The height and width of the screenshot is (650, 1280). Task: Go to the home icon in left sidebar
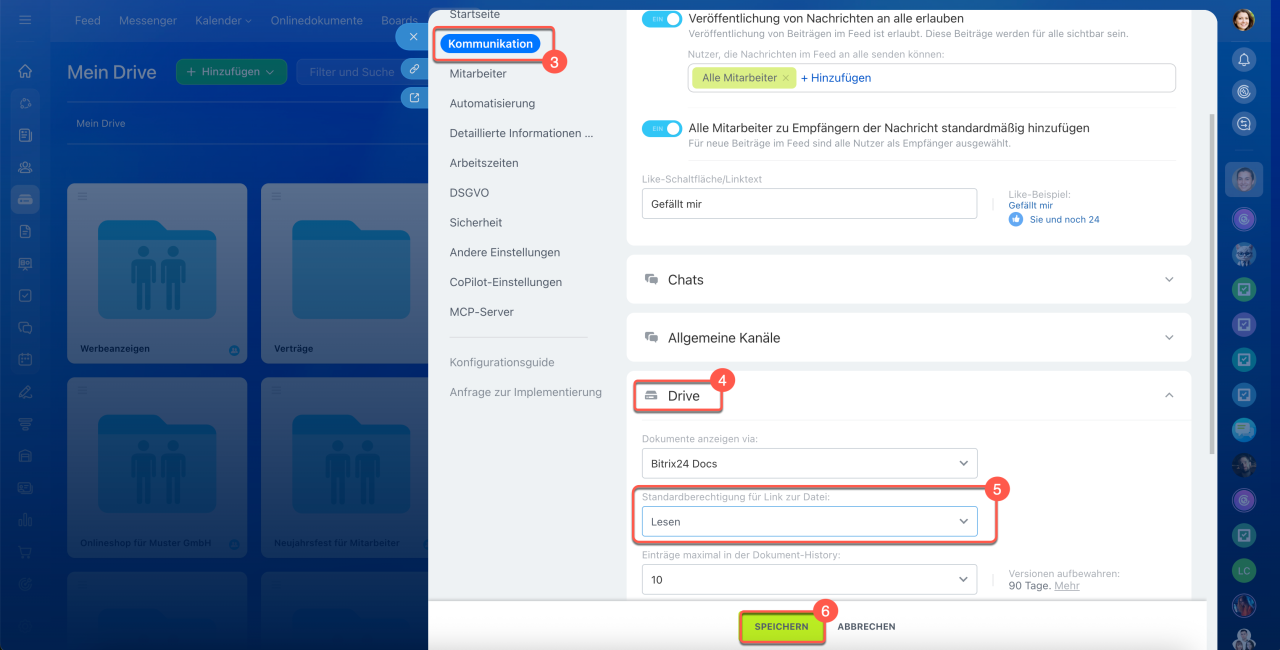coord(25,72)
